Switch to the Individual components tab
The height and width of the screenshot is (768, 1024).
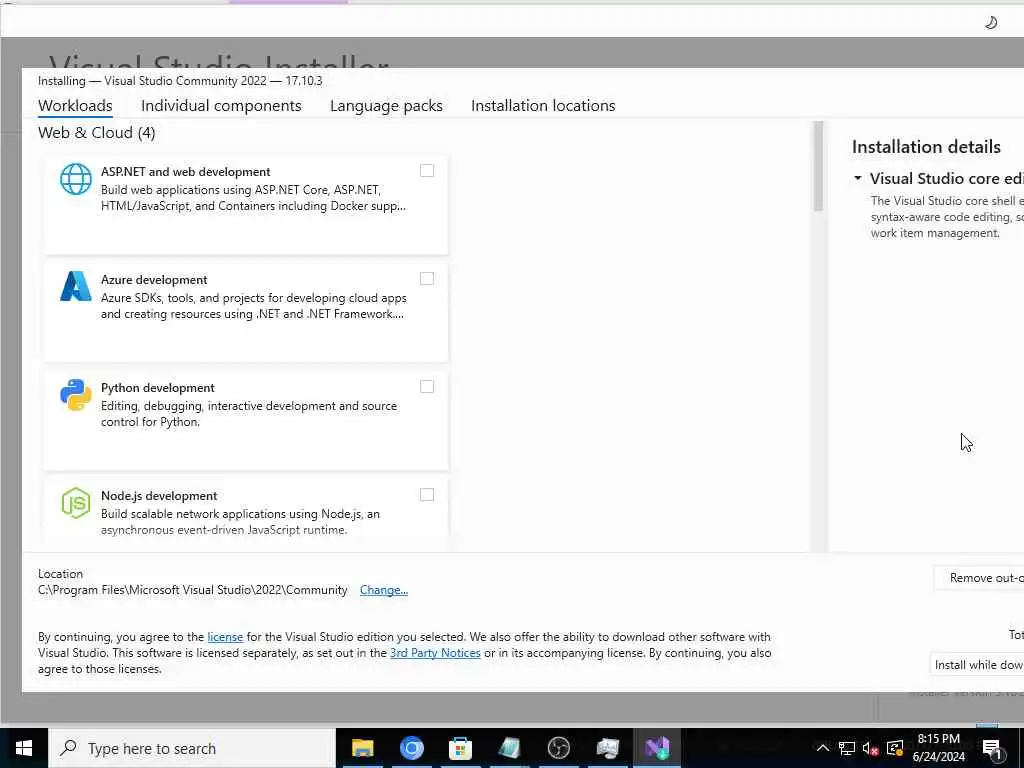[x=221, y=106]
